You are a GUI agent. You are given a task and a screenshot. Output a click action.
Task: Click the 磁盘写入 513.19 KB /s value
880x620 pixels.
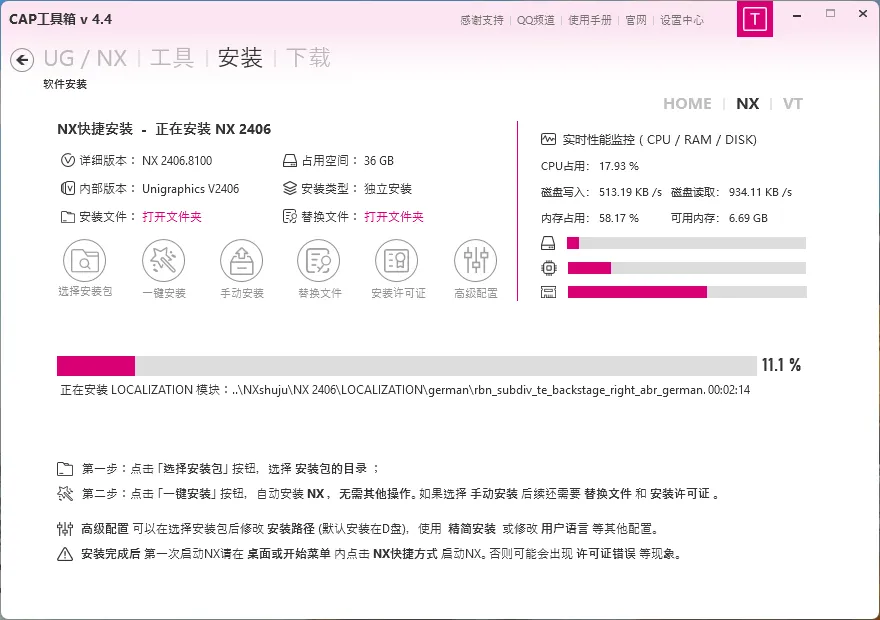(630, 192)
